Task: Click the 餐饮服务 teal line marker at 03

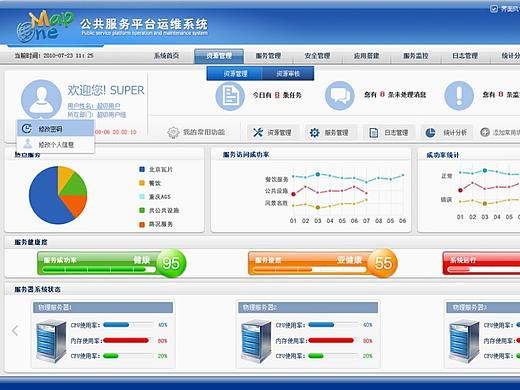Action: [318, 174]
